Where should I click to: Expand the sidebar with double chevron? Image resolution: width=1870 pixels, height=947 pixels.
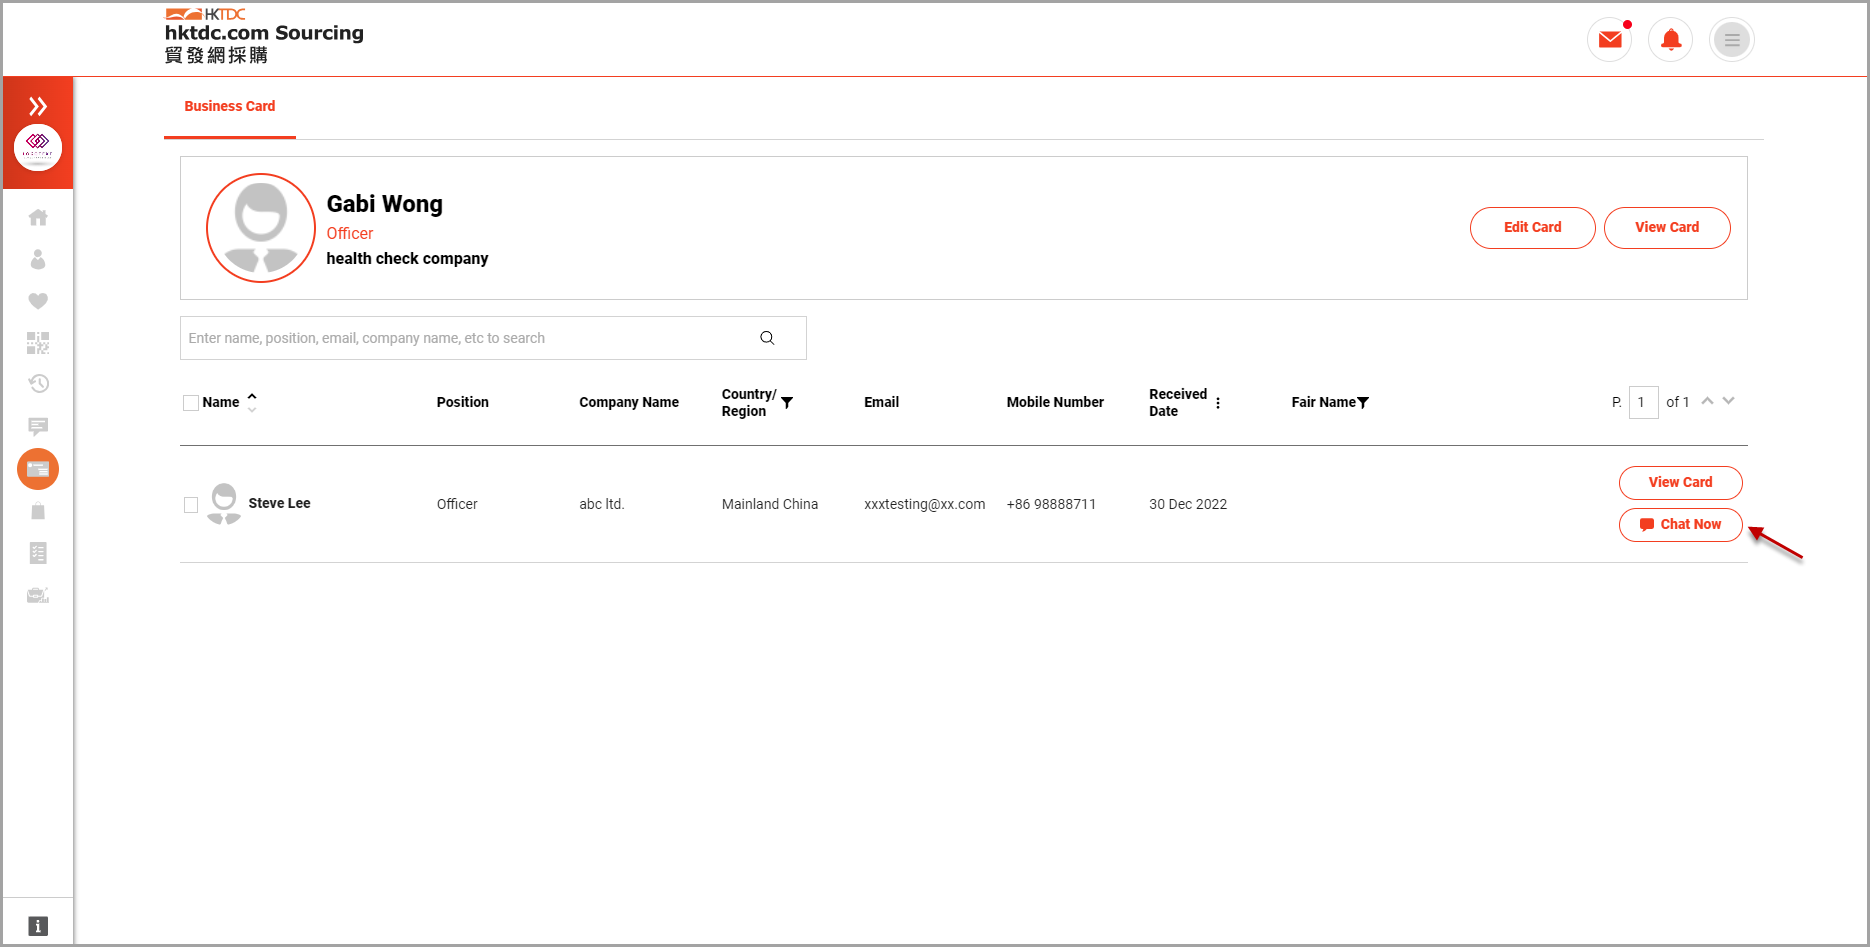click(x=38, y=106)
